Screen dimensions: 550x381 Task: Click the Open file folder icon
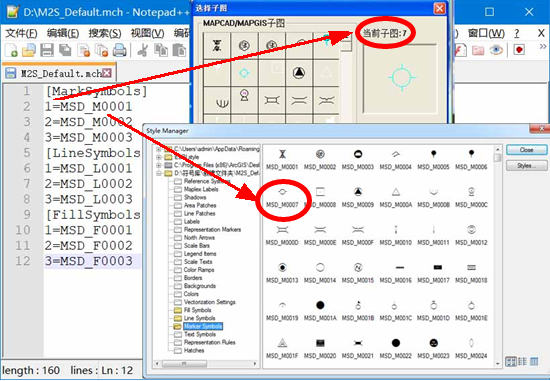coord(29,50)
